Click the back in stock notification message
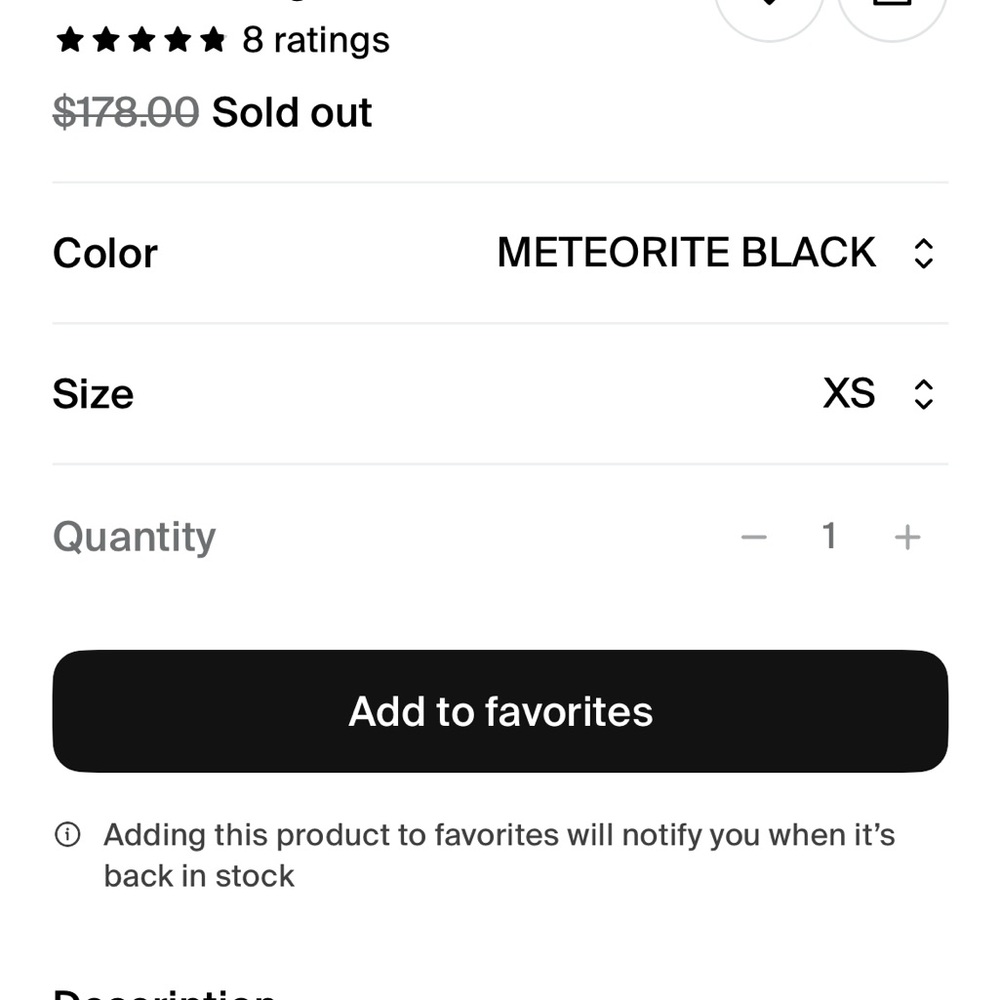This screenshot has height=1000, width=1000. [x=499, y=855]
